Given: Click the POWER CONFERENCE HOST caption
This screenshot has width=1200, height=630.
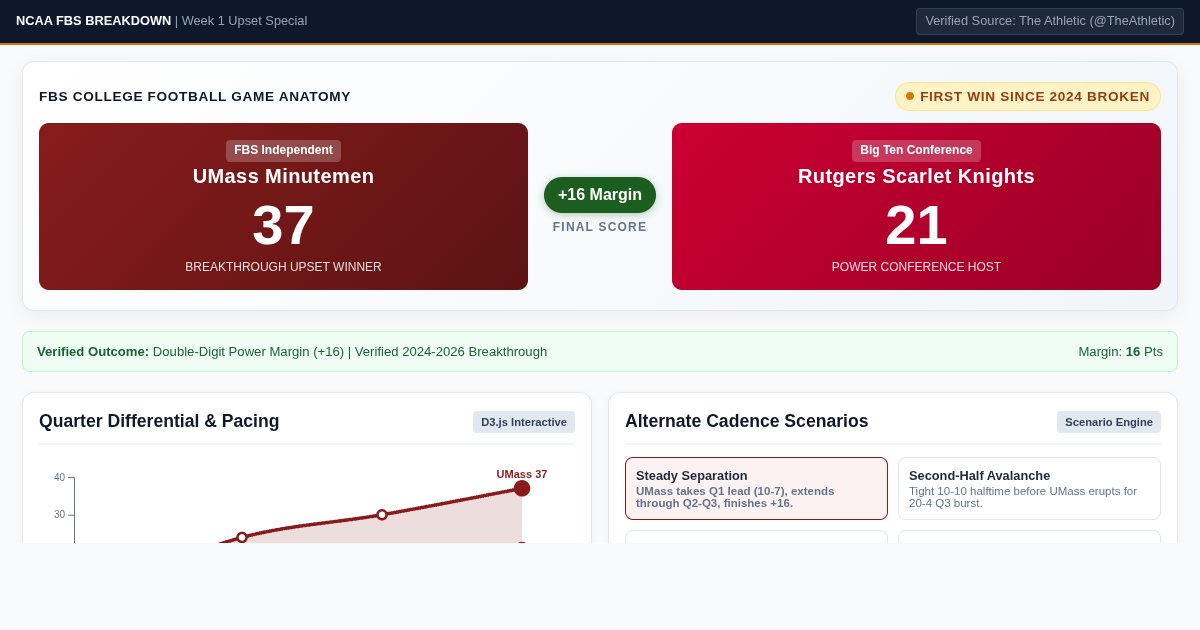Looking at the screenshot, I should [x=916, y=267].
